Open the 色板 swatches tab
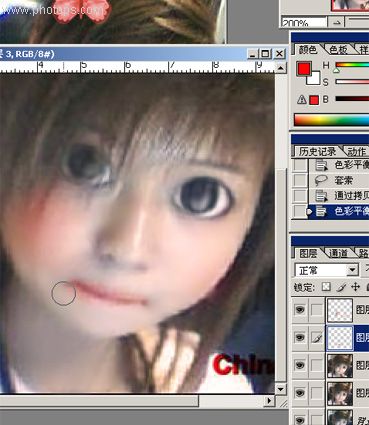369x425 pixels. point(338,50)
